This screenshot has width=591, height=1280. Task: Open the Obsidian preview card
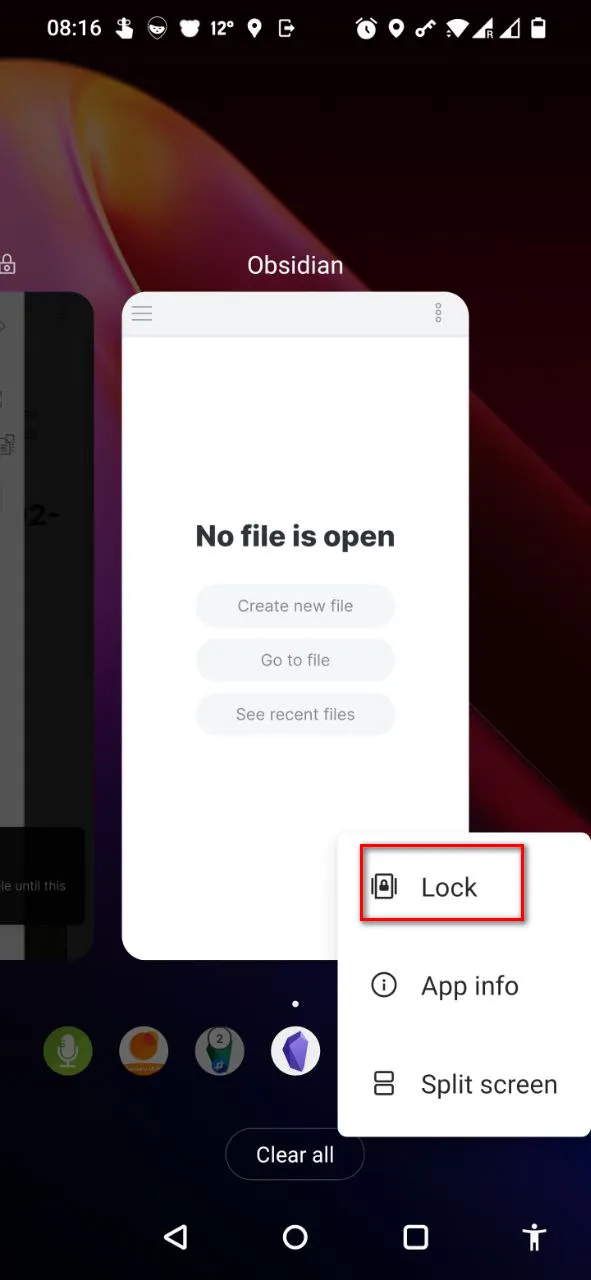click(295, 625)
